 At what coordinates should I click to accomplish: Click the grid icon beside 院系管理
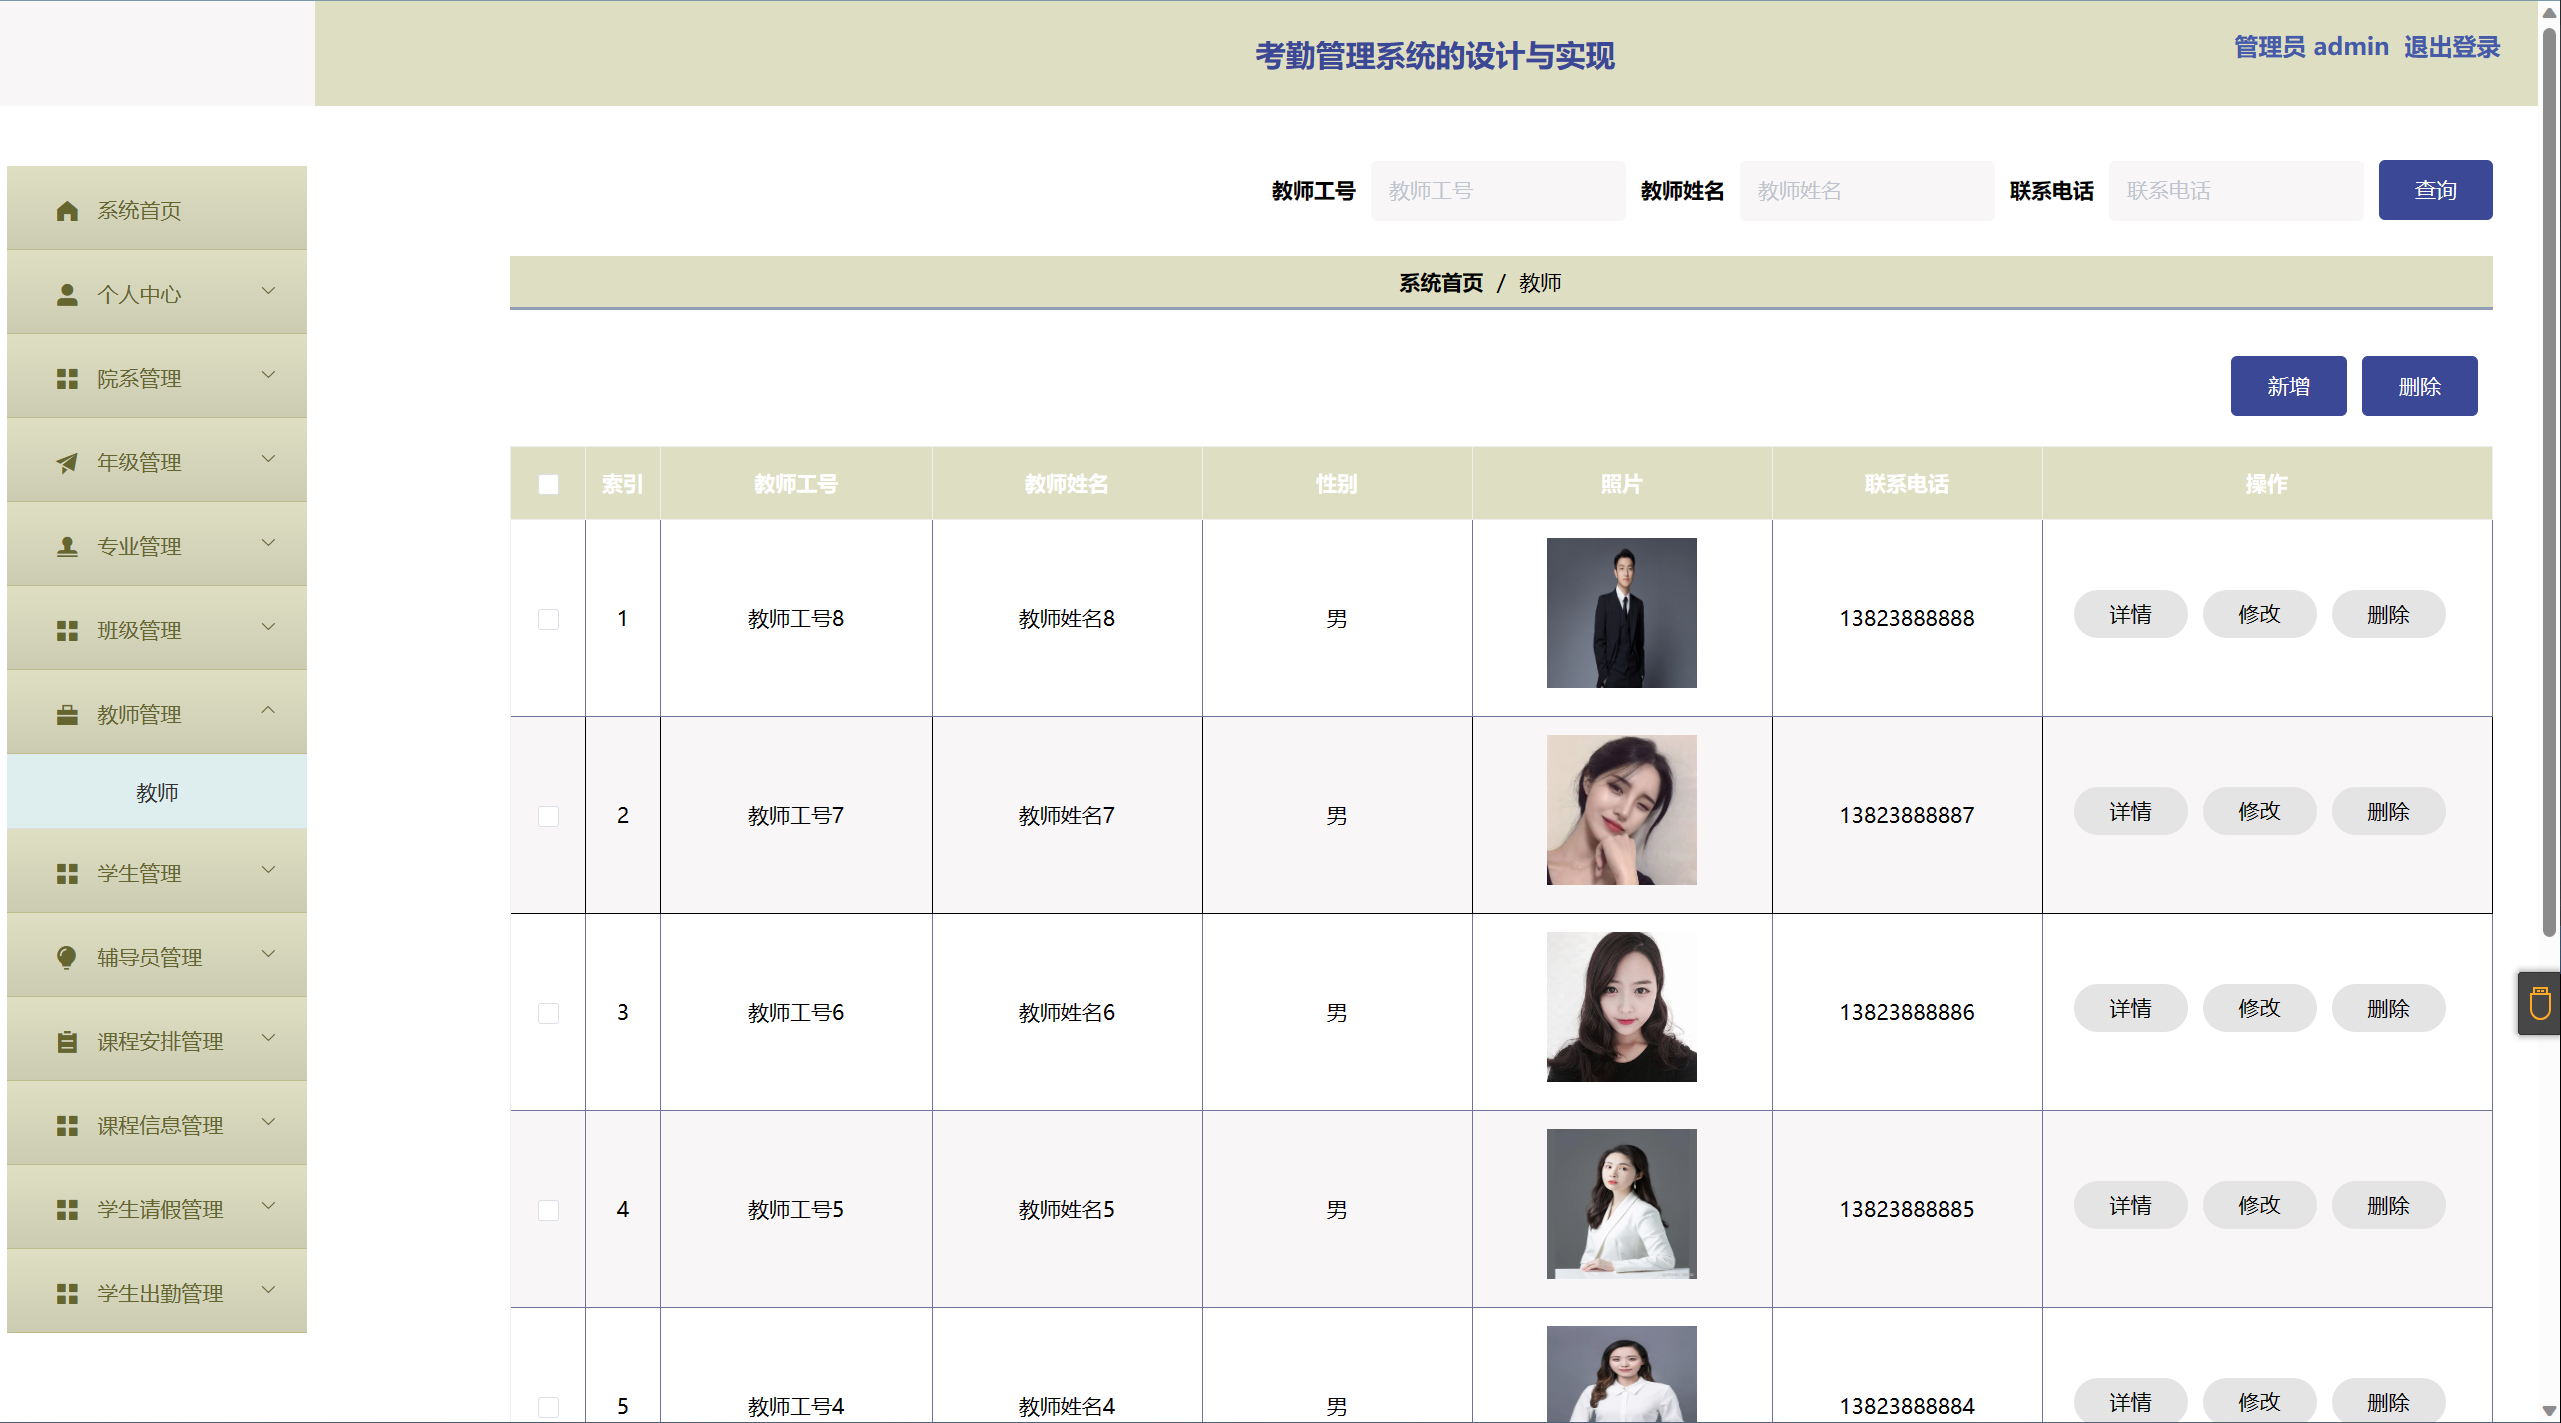(x=67, y=379)
